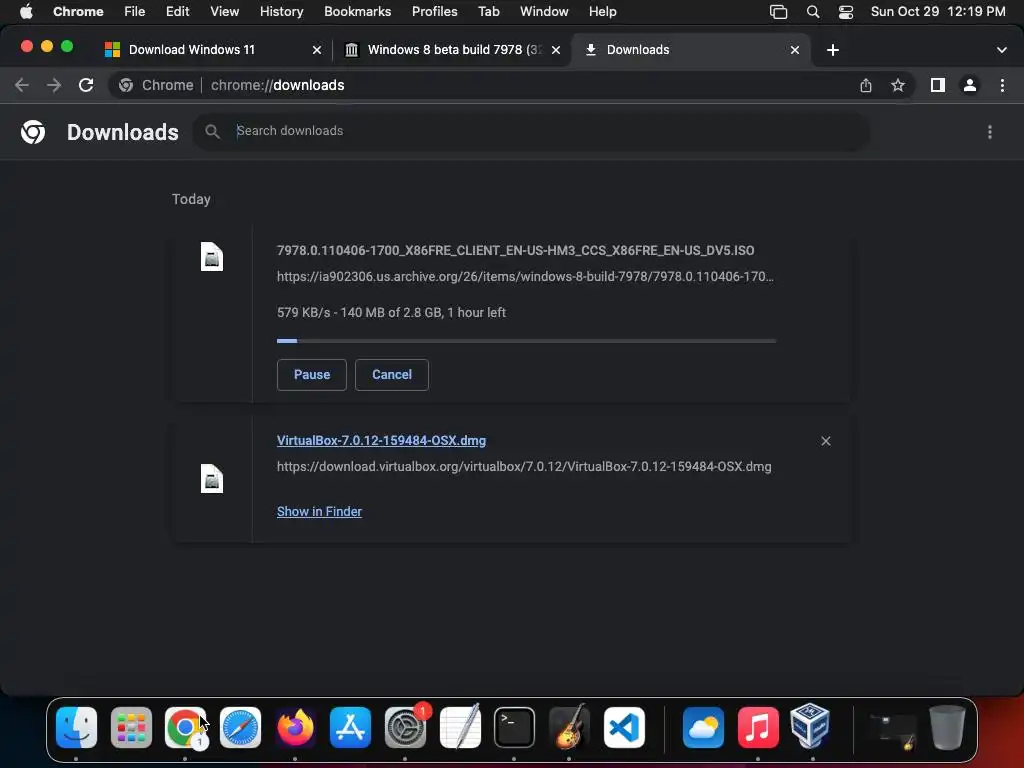Launch GarageBand from the Dock
Screen dimensions: 1024x768
tap(569, 727)
